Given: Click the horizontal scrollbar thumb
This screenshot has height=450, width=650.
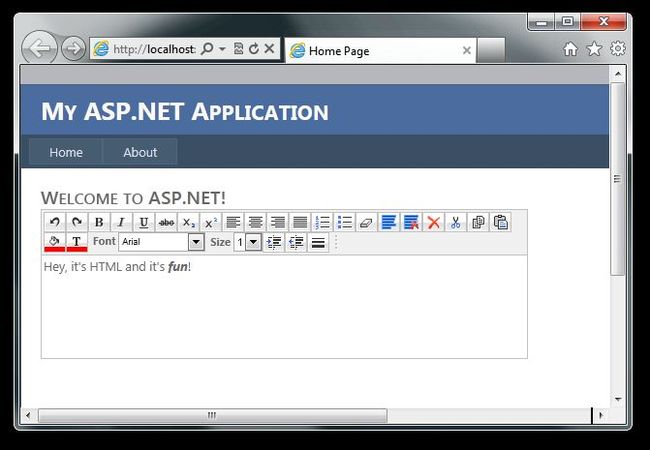Looking at the screenshot, I should 213,415.
